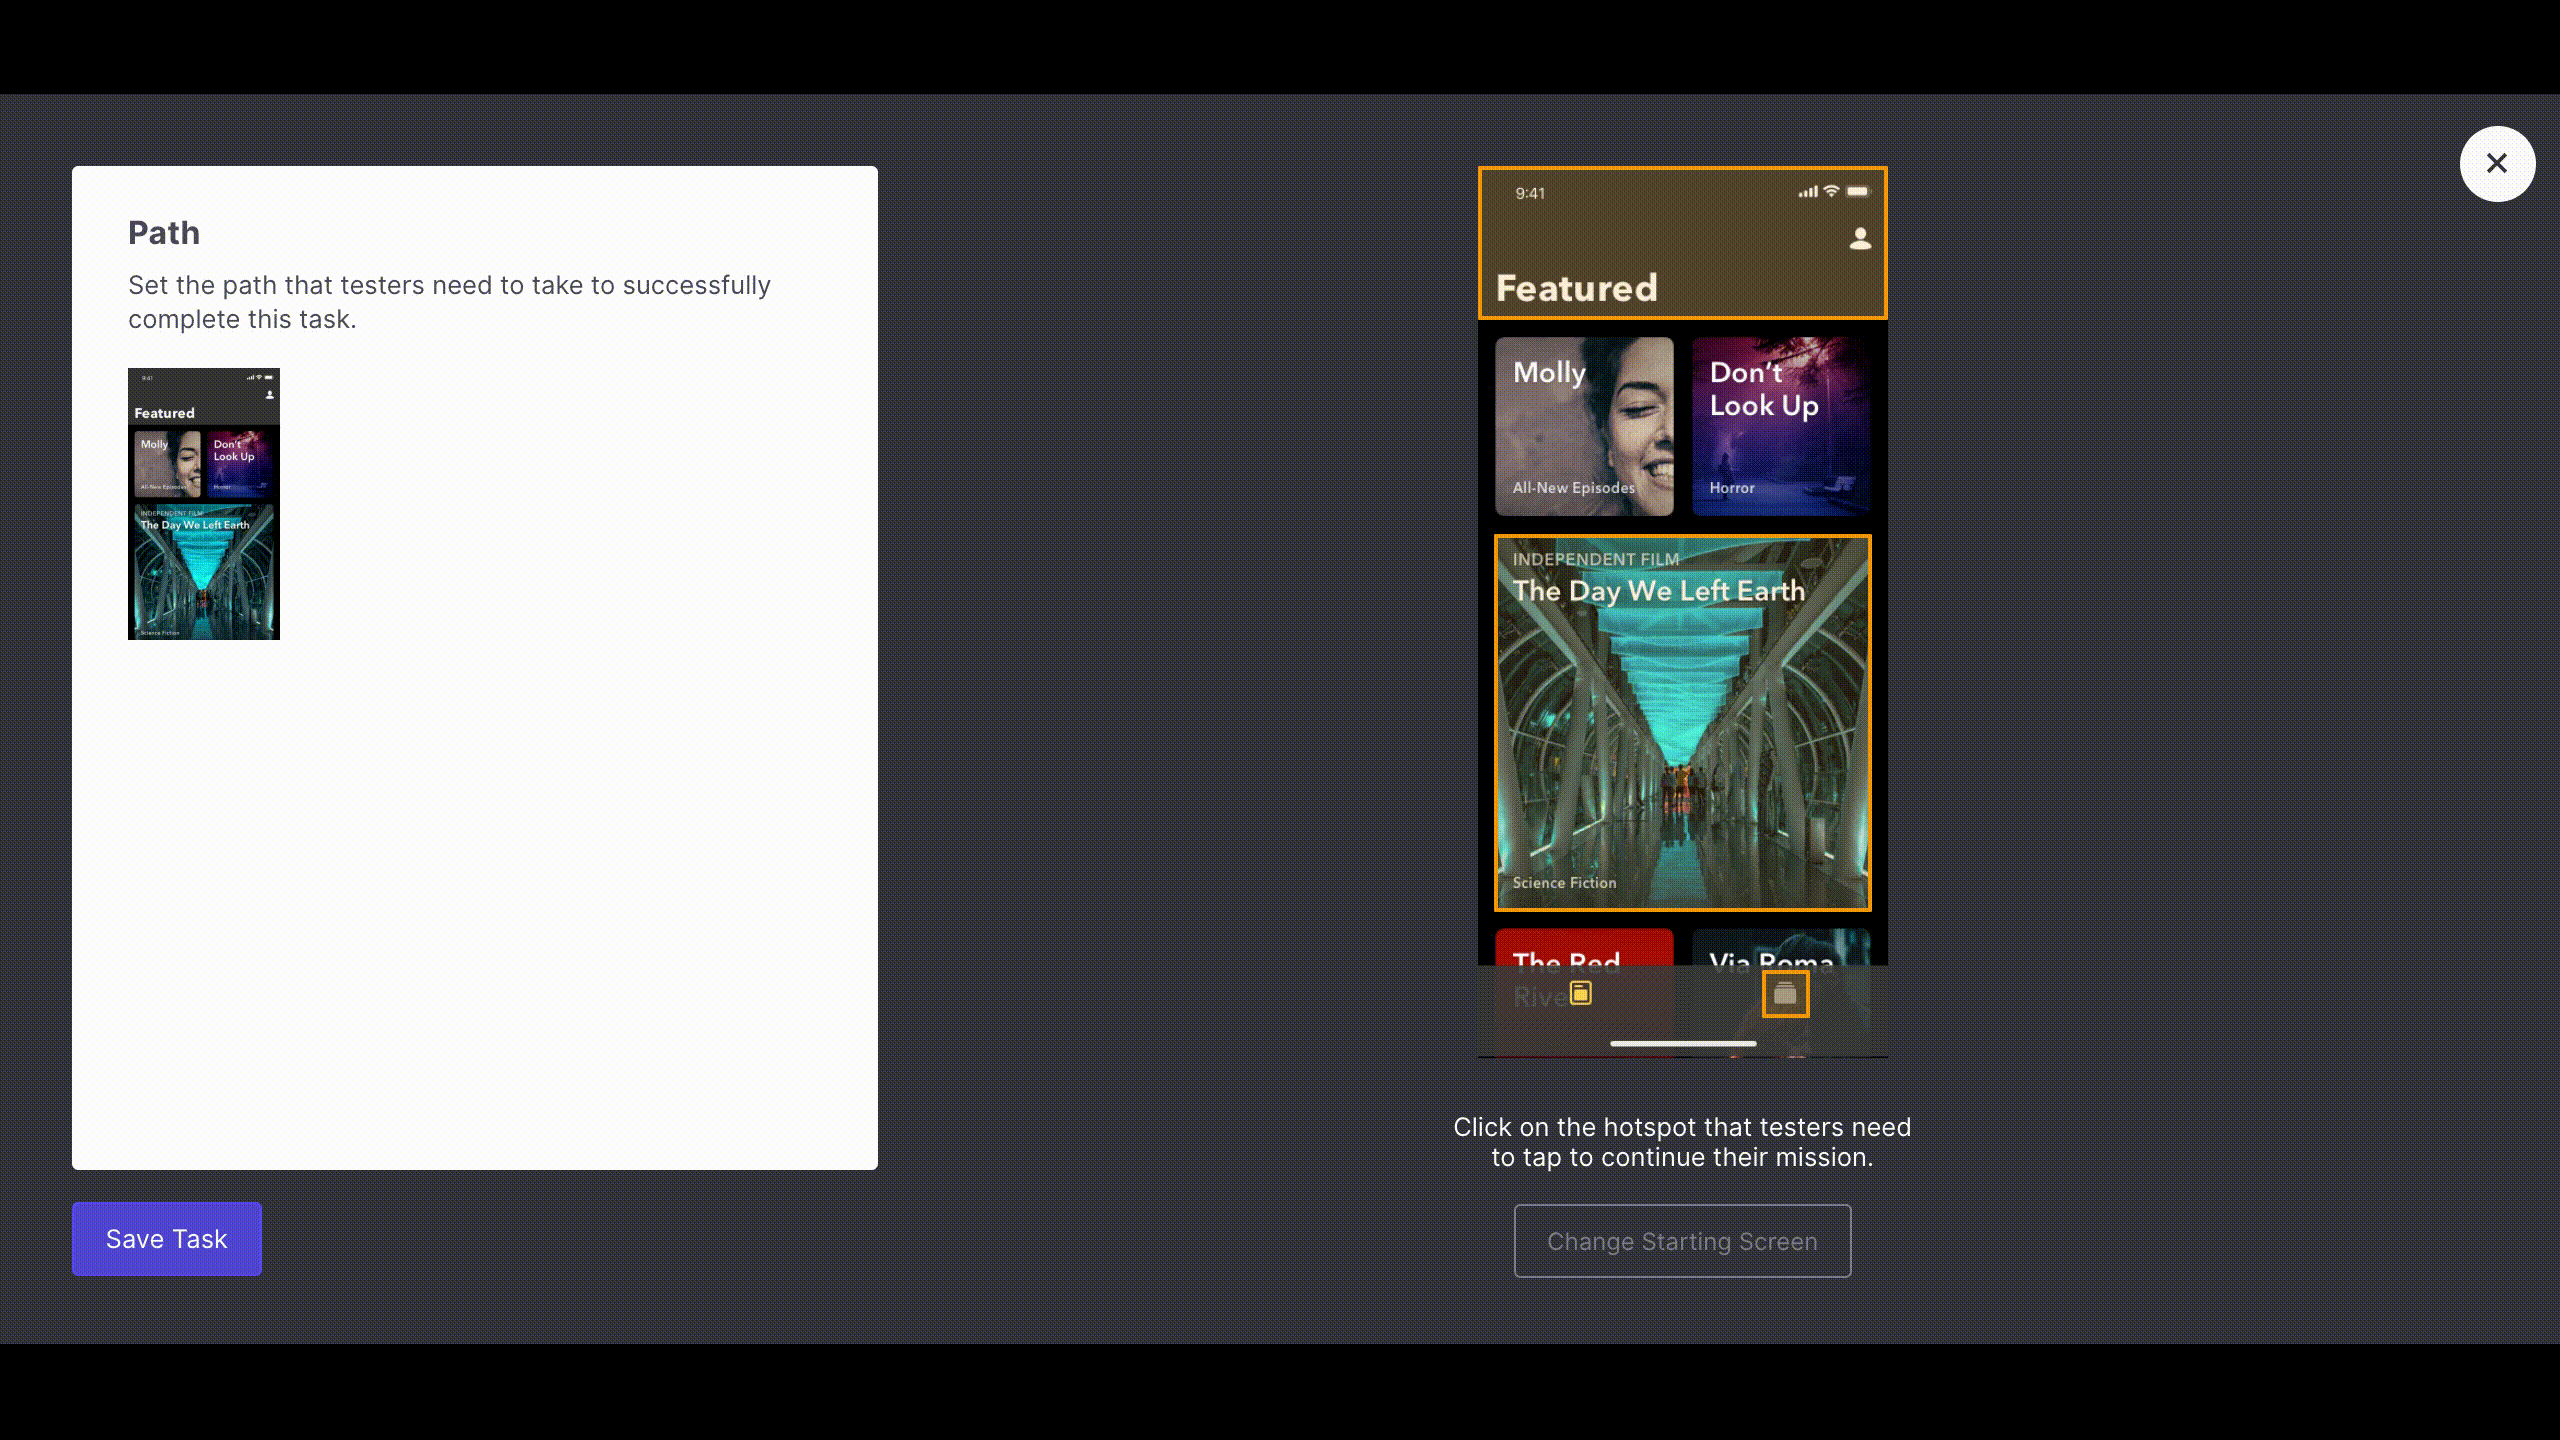Click the Featured header hotspot title
2560x1440 pixels.
click(1576, 288)
